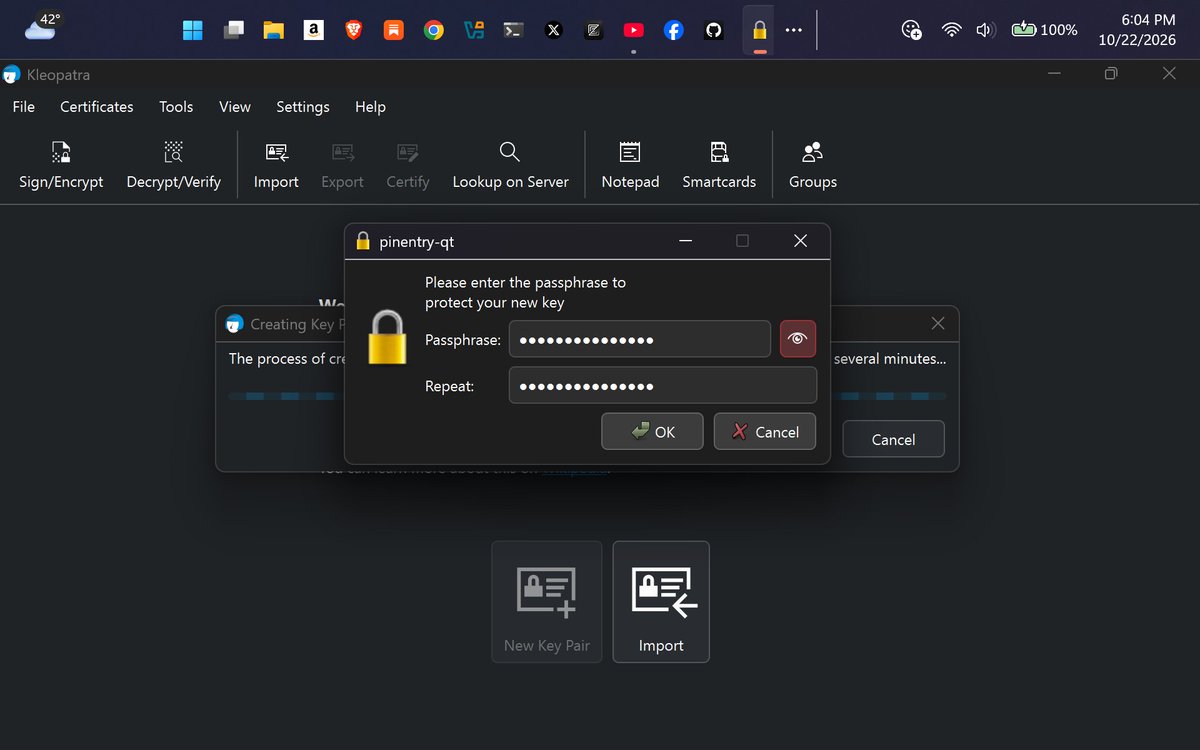
Task: Open the Windows Start menu
Action: tap(193, 30)
